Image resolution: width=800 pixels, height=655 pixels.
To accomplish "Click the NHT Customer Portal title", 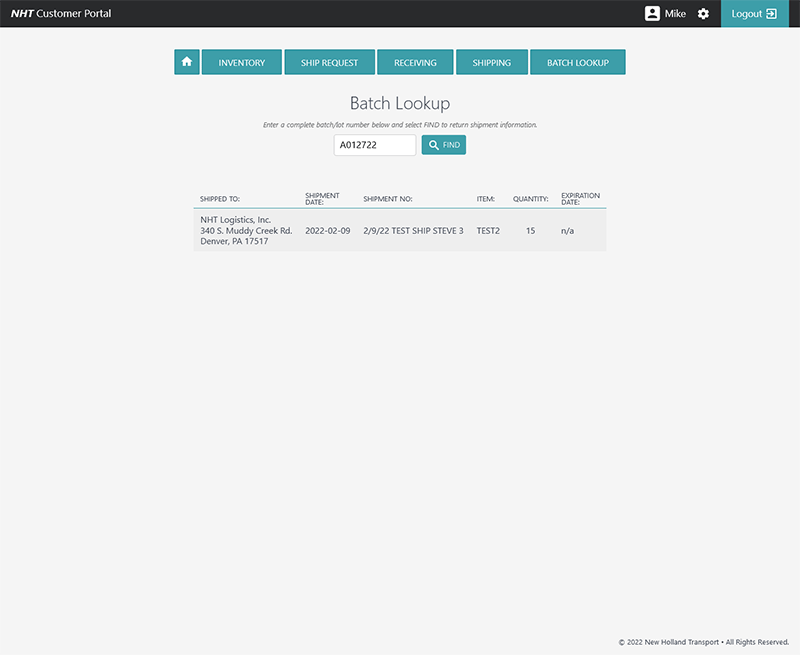I will [61, 14].
